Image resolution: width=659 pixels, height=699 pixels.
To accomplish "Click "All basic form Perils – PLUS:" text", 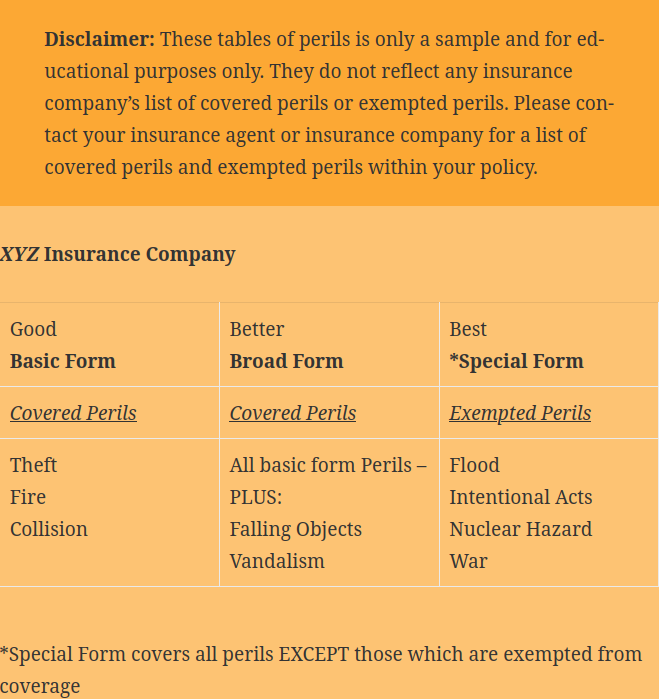I will (x=327, y=480).
